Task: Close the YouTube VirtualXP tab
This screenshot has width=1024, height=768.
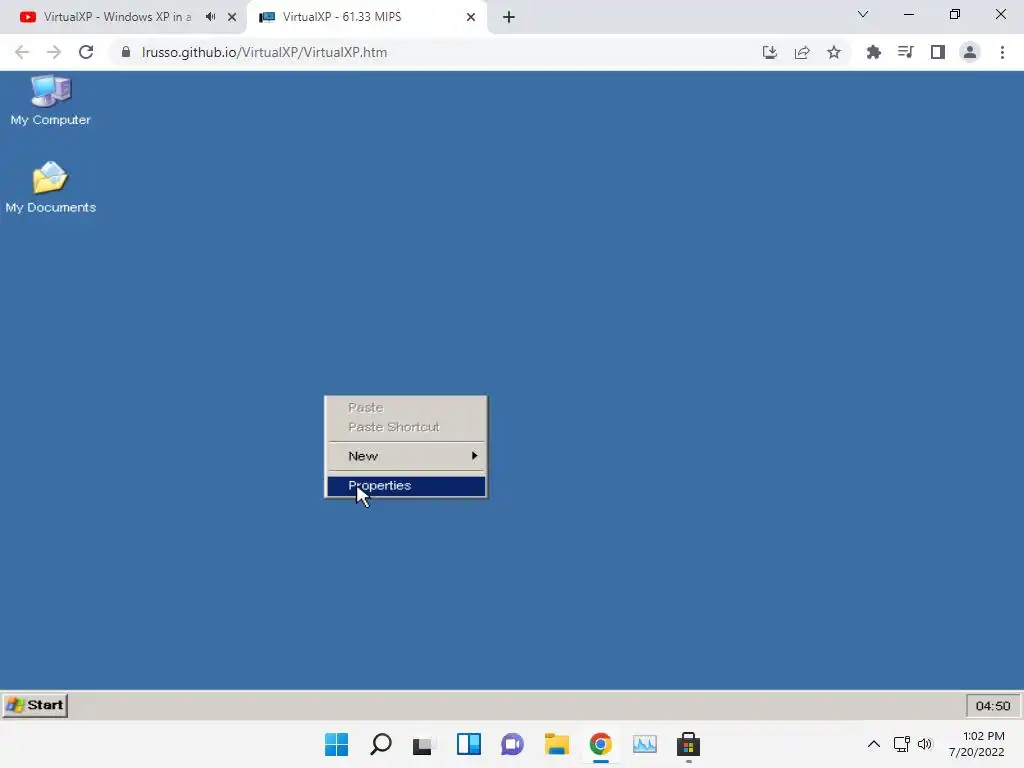Action: (232, 17)
